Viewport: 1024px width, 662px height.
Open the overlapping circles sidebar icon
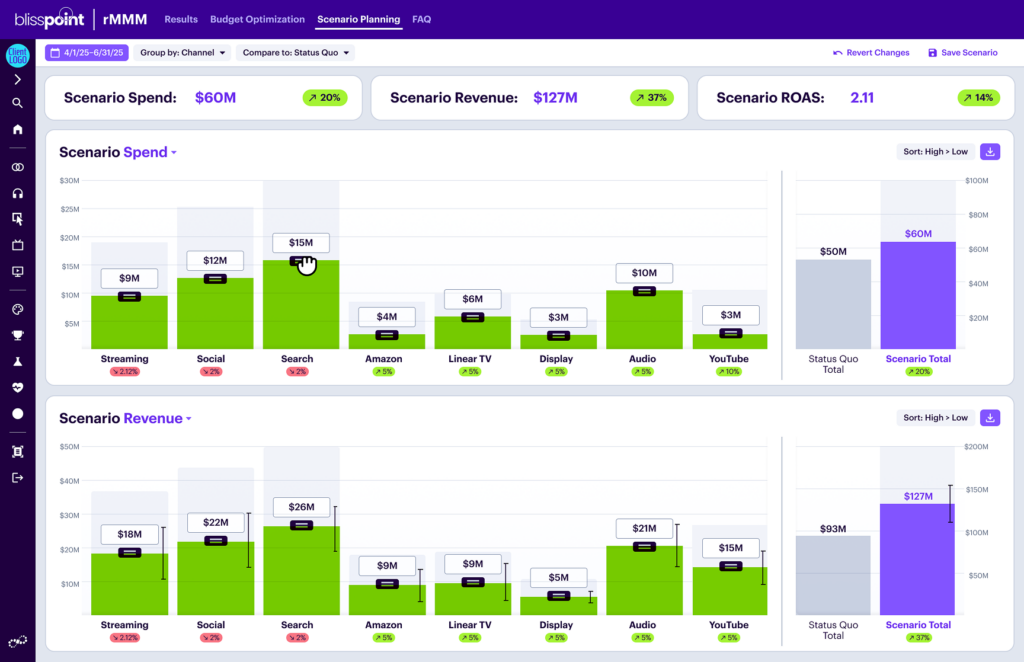click(x=18, y=167)
